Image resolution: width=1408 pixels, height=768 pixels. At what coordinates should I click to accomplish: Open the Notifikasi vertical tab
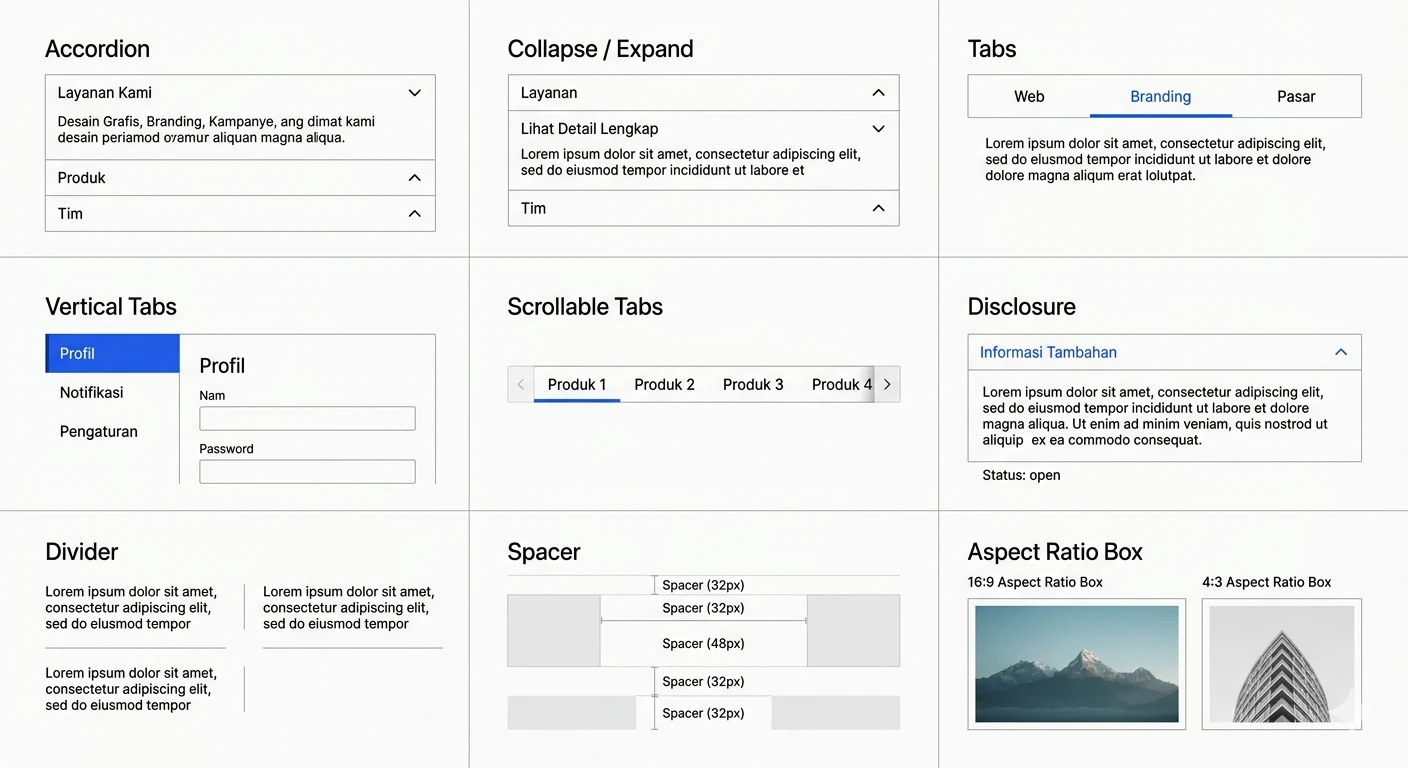tap(112, 393)
